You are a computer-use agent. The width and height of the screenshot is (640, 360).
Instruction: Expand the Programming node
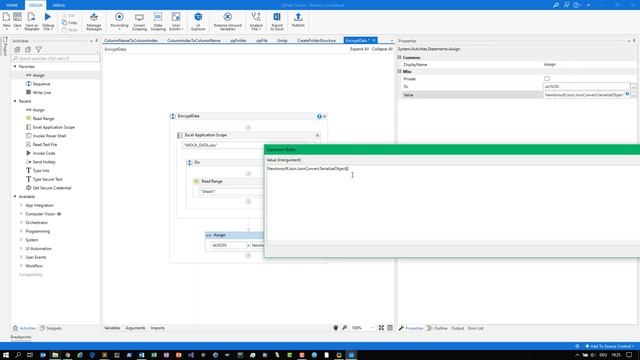(21, 231)
